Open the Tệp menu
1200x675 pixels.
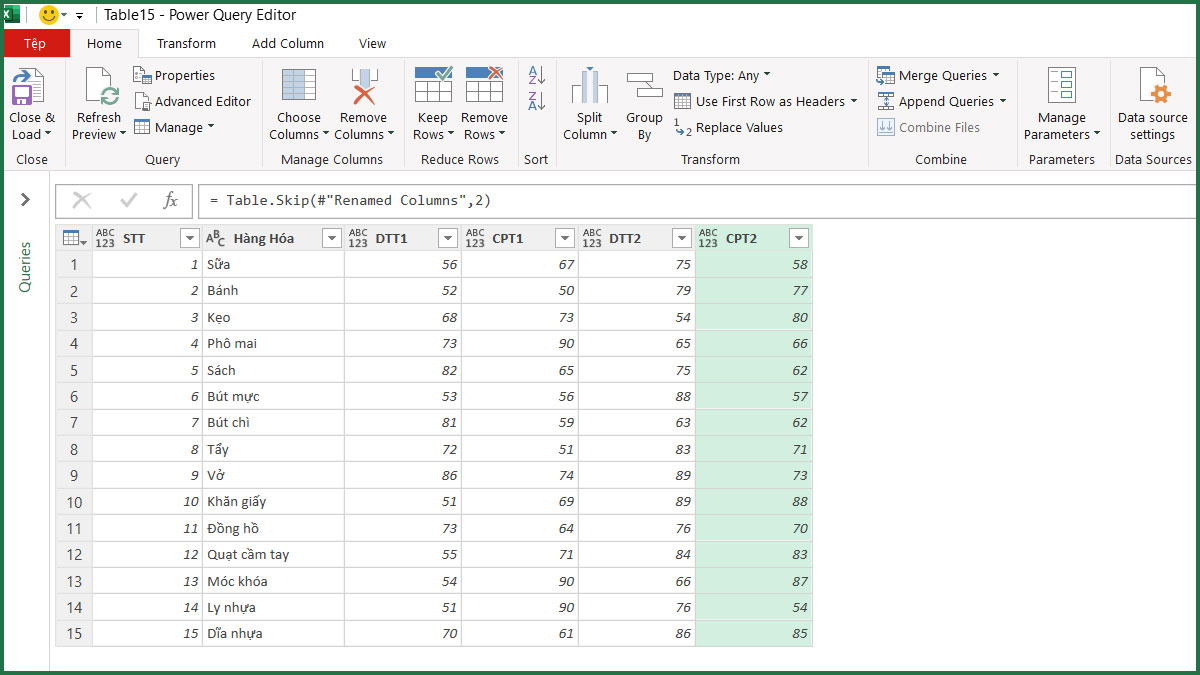coord(36,43)
